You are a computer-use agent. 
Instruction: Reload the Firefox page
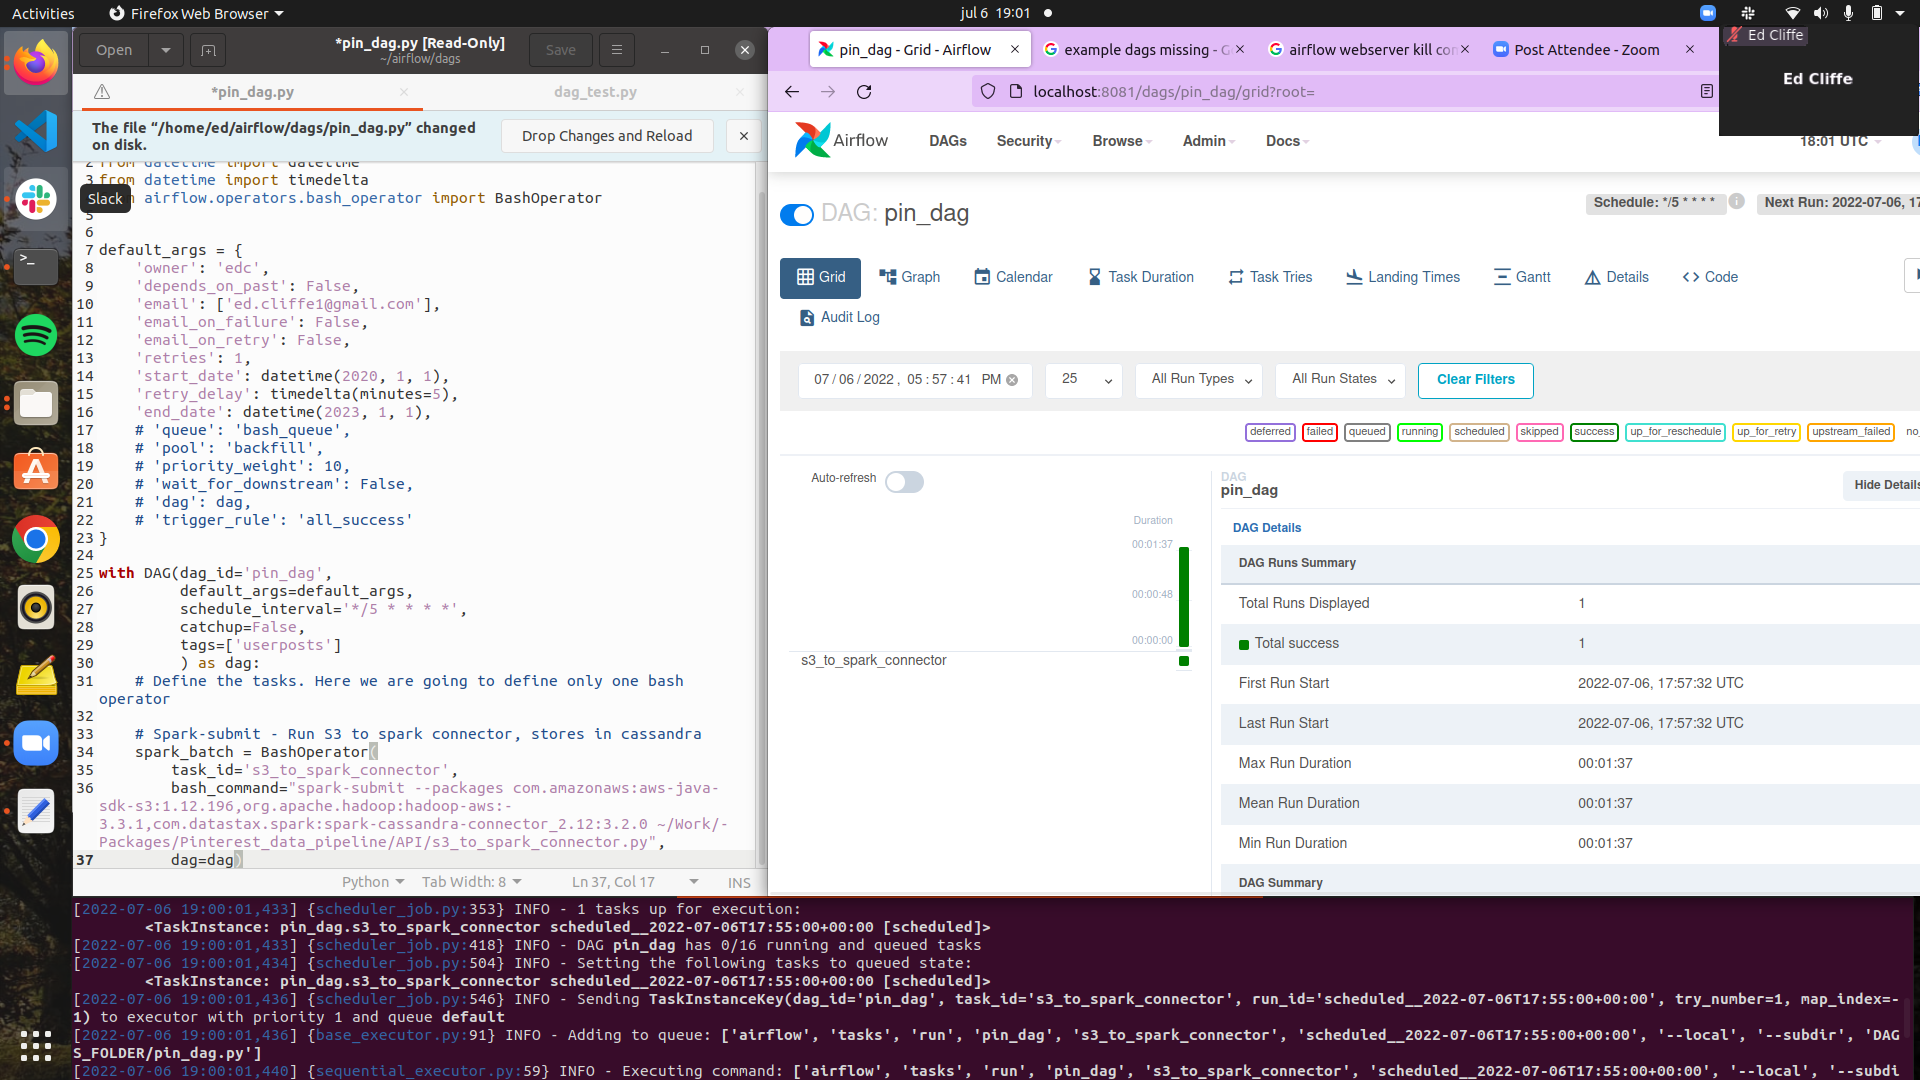pyautogui.click(x=864, y=92)
